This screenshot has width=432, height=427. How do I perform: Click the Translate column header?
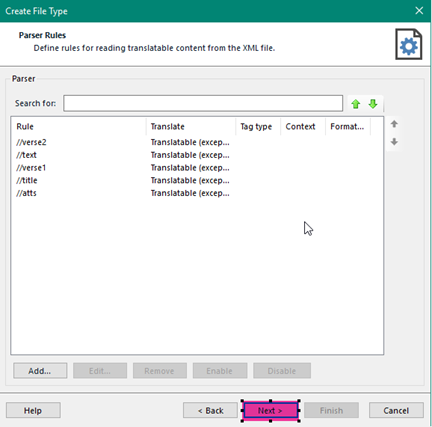pos(191,127)
